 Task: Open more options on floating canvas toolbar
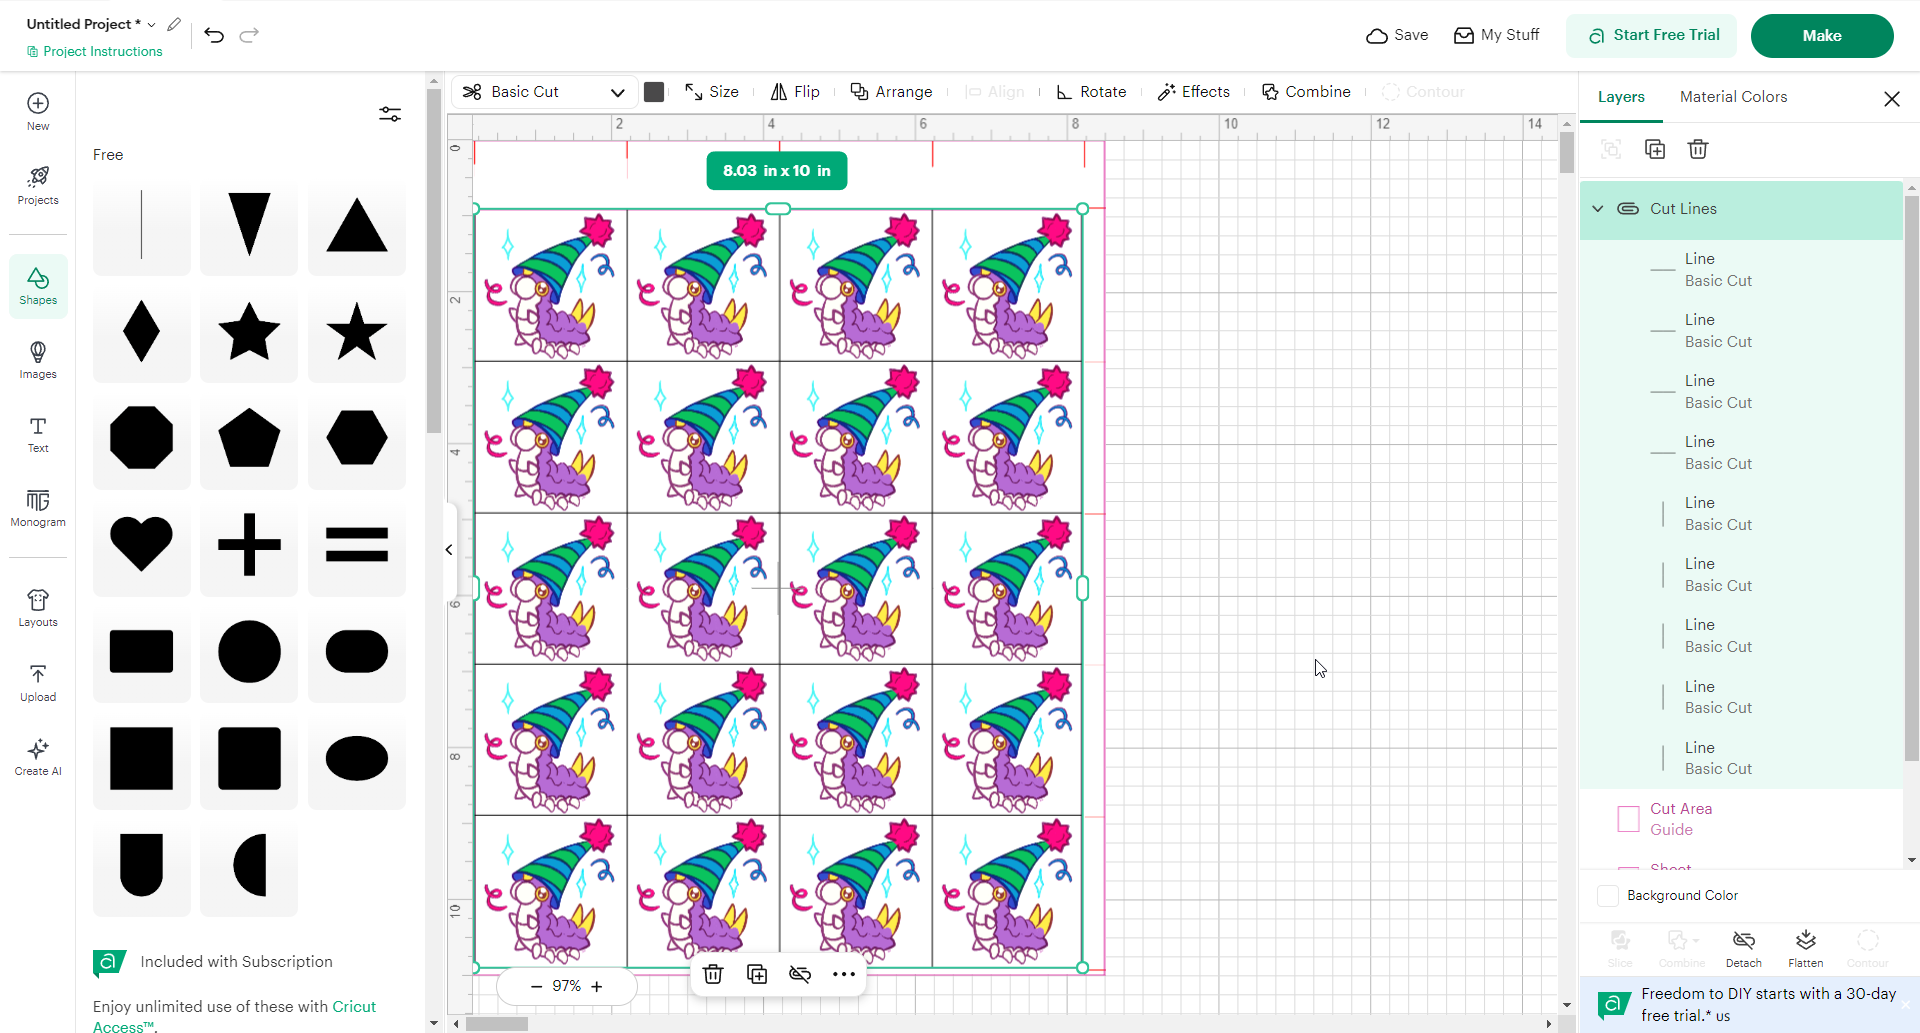[x=844, y=974]
